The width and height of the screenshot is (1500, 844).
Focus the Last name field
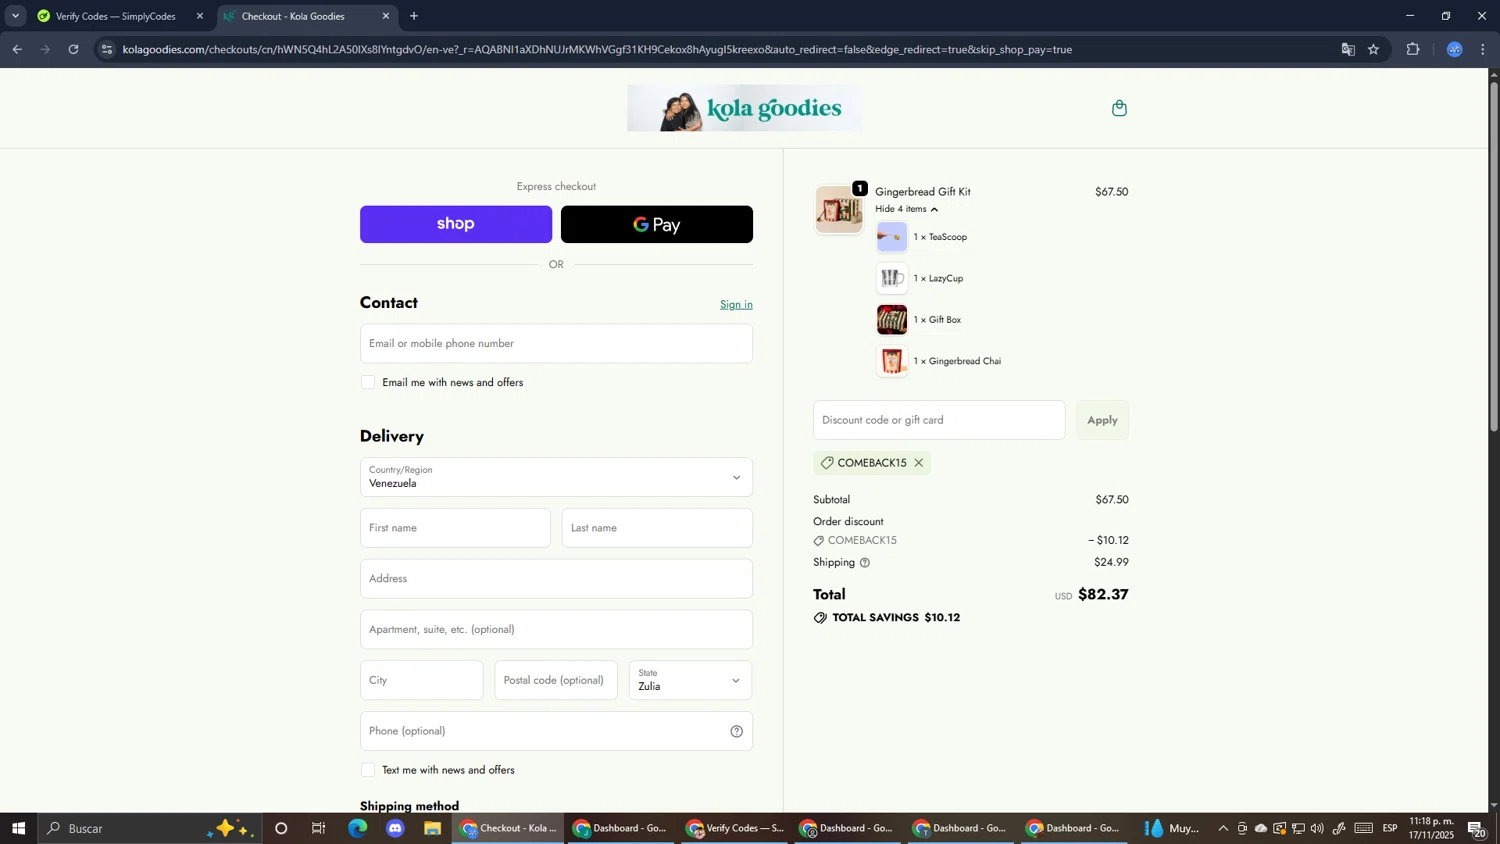click(x=657, y=528)
